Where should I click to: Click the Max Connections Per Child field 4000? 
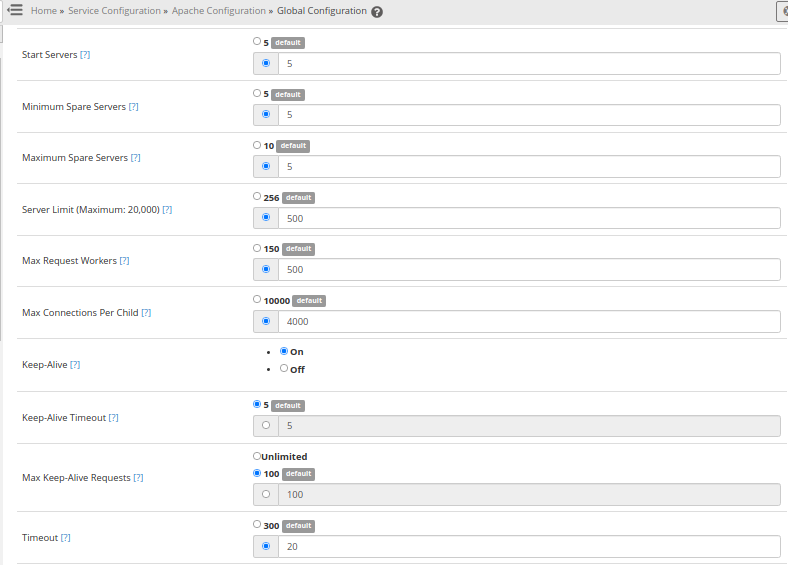(x=529, y=321)
